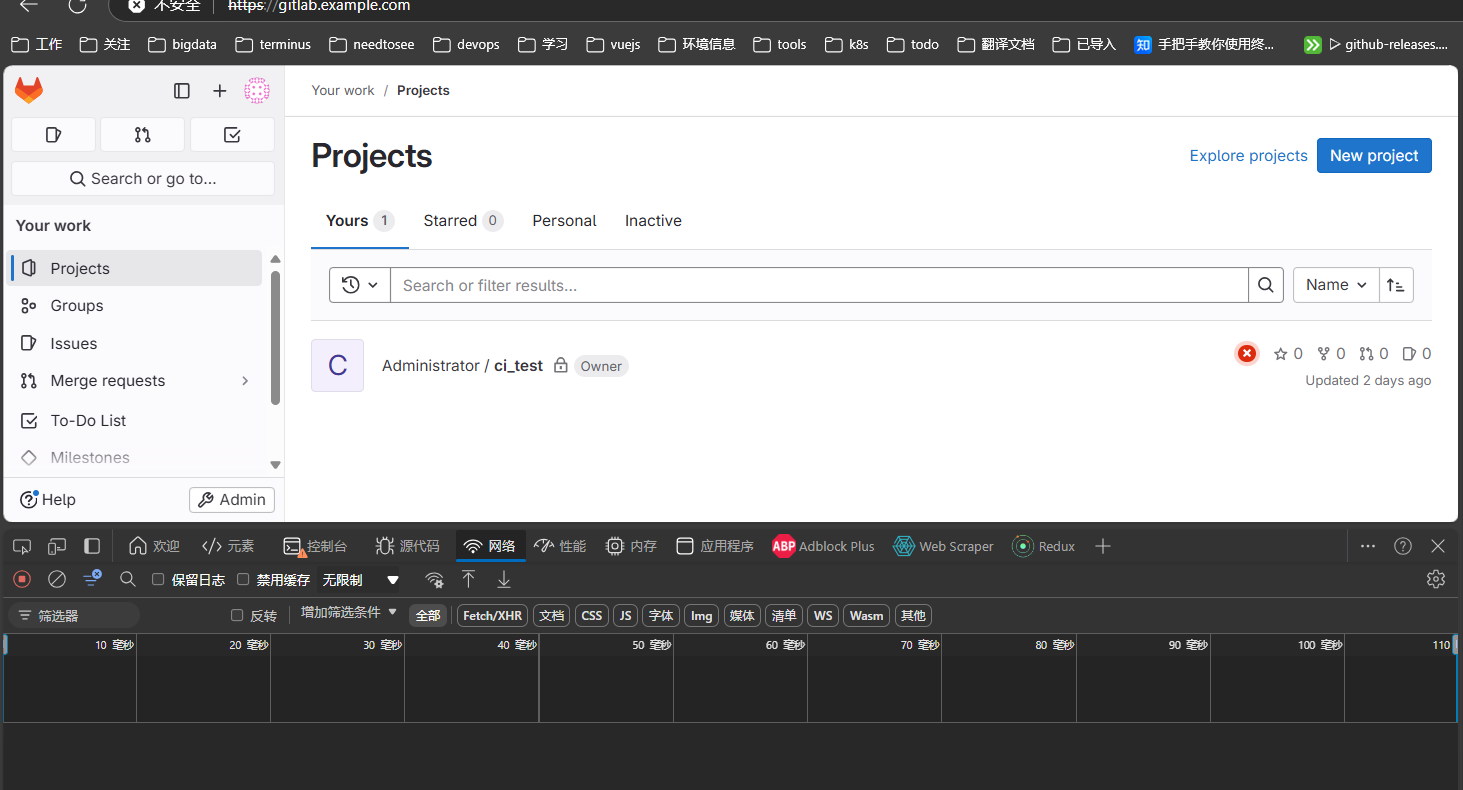Open Groups in the sidebar
The height and width of the screenshot is (790, 1463).
(x=134, y=305)
